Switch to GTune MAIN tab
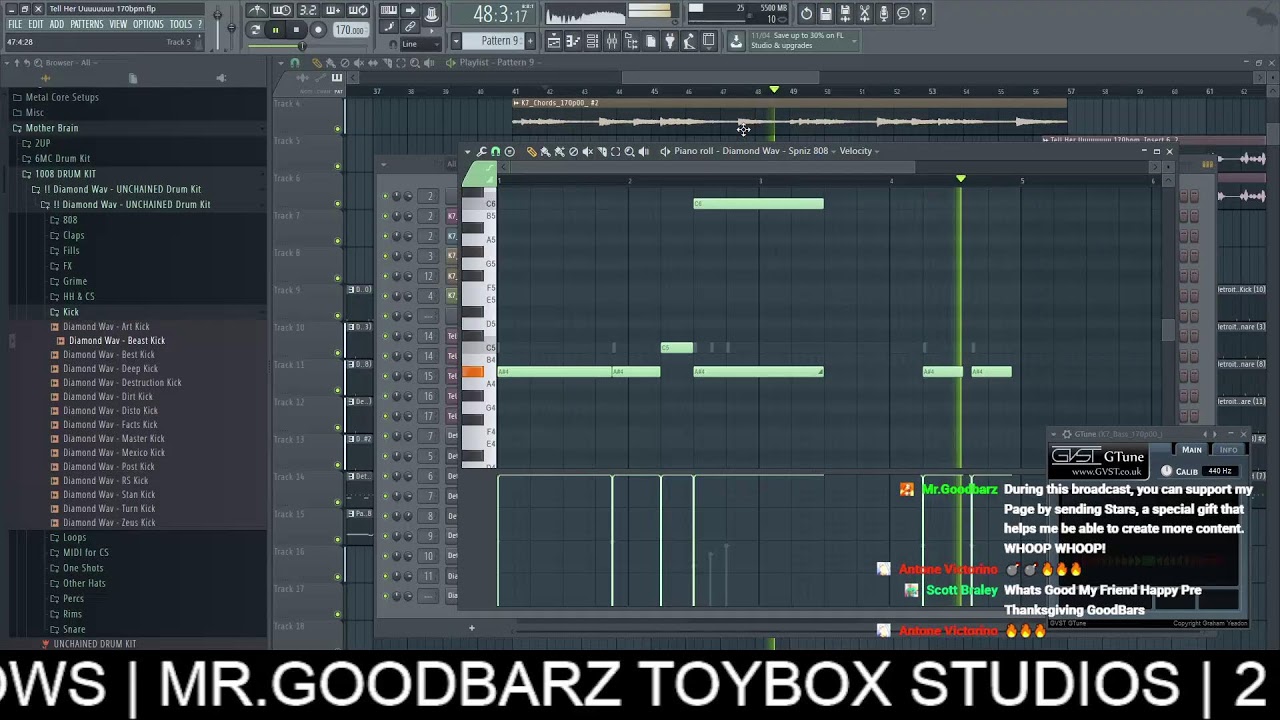This screenshot has height=720, width=1280. tap(1192, 450)
